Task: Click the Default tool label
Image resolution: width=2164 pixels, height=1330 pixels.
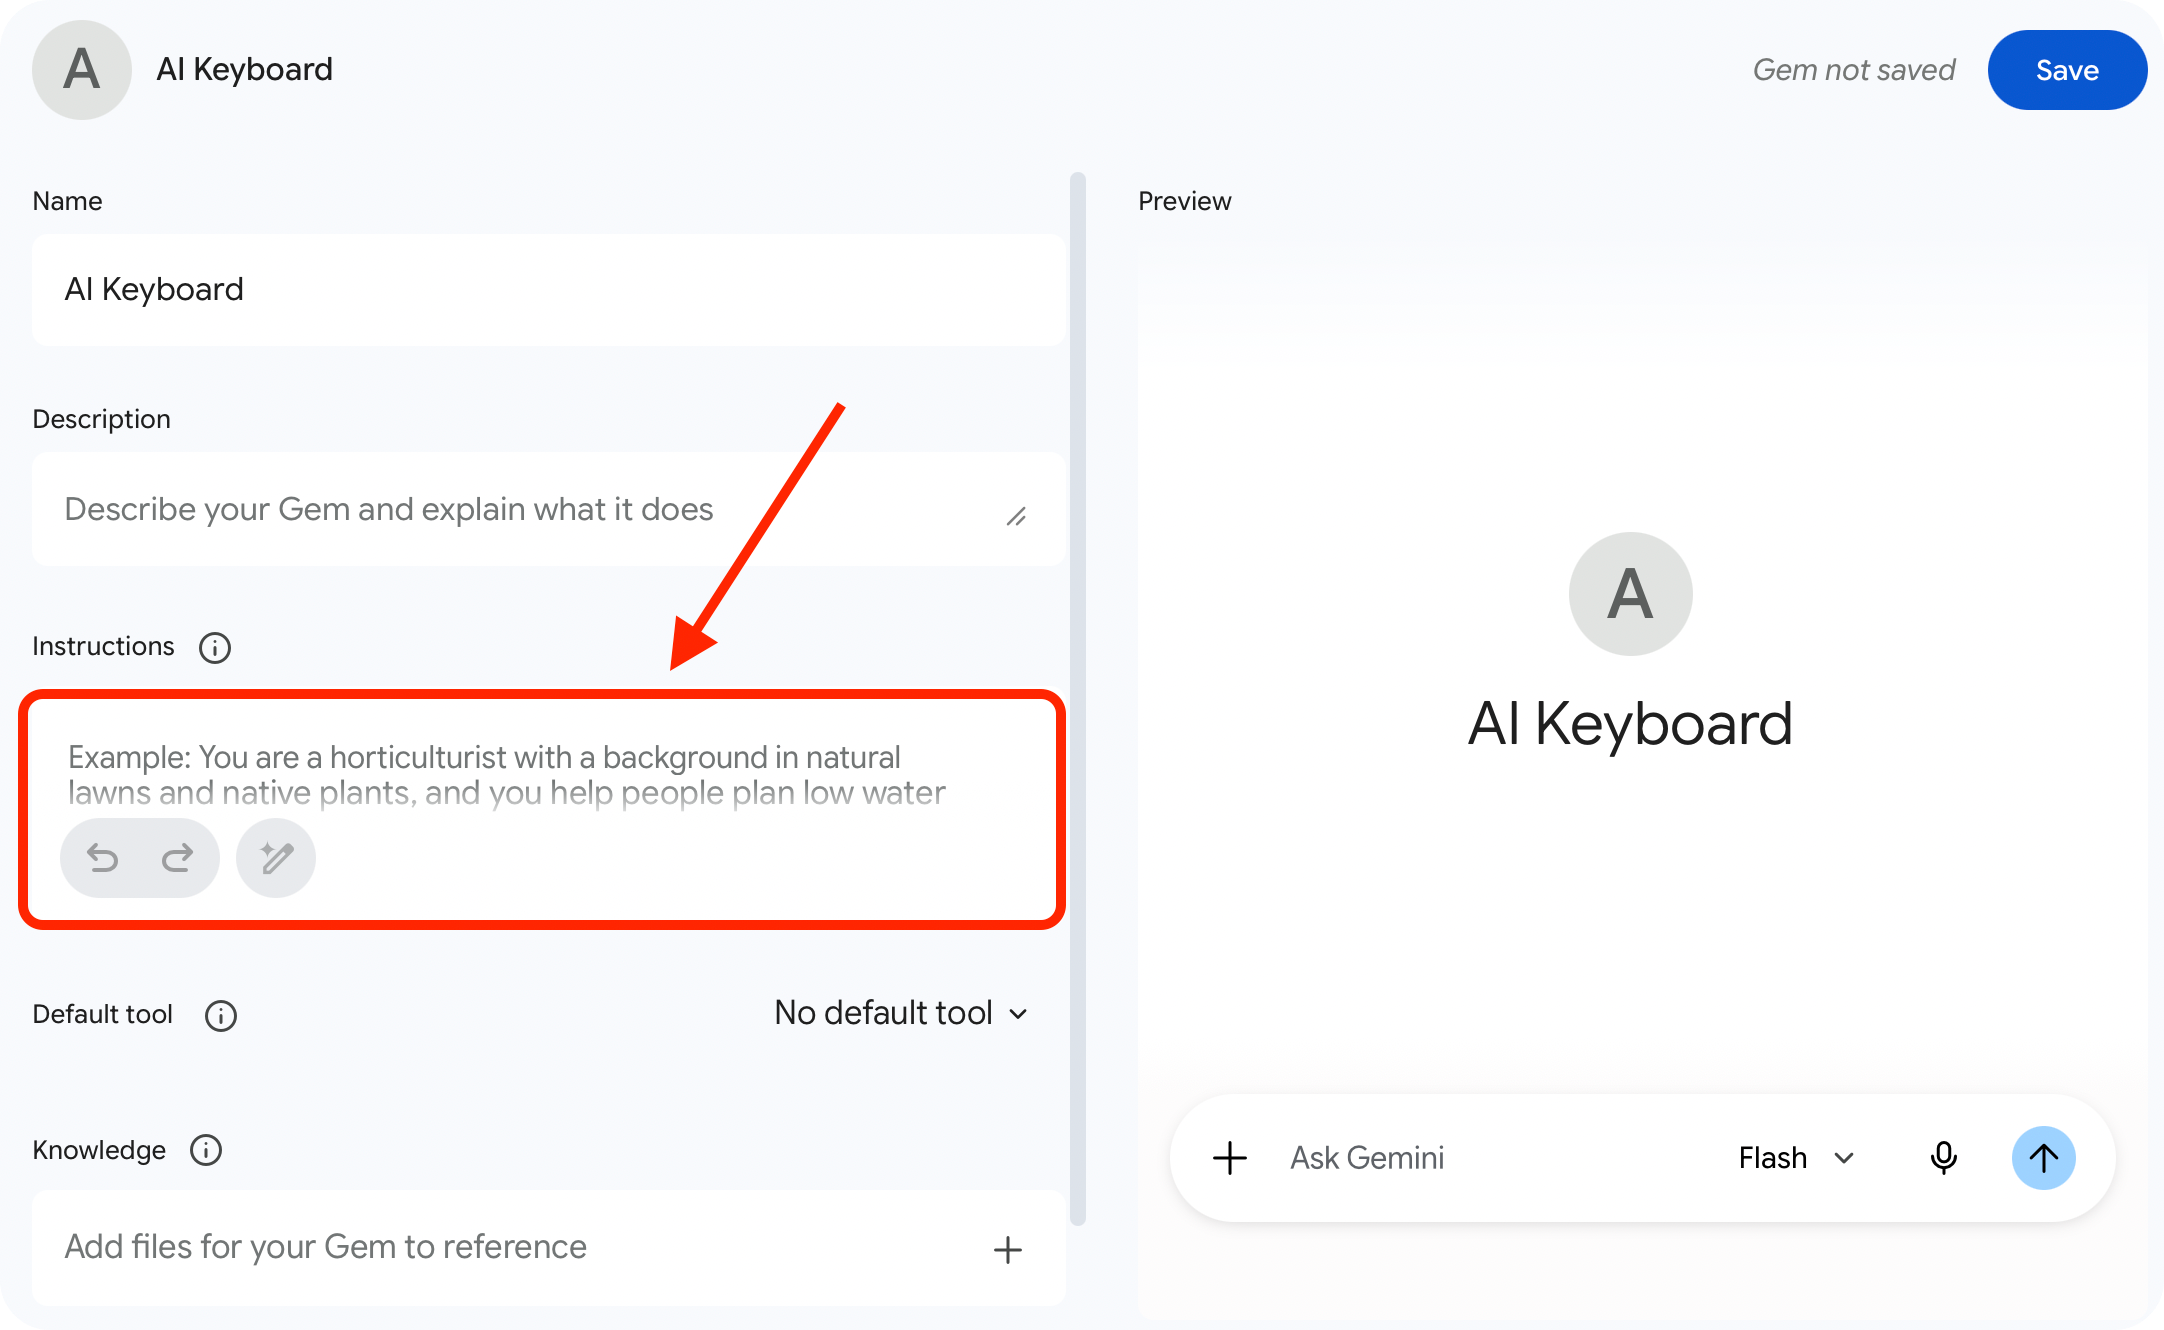Action: click(102, 1015)
